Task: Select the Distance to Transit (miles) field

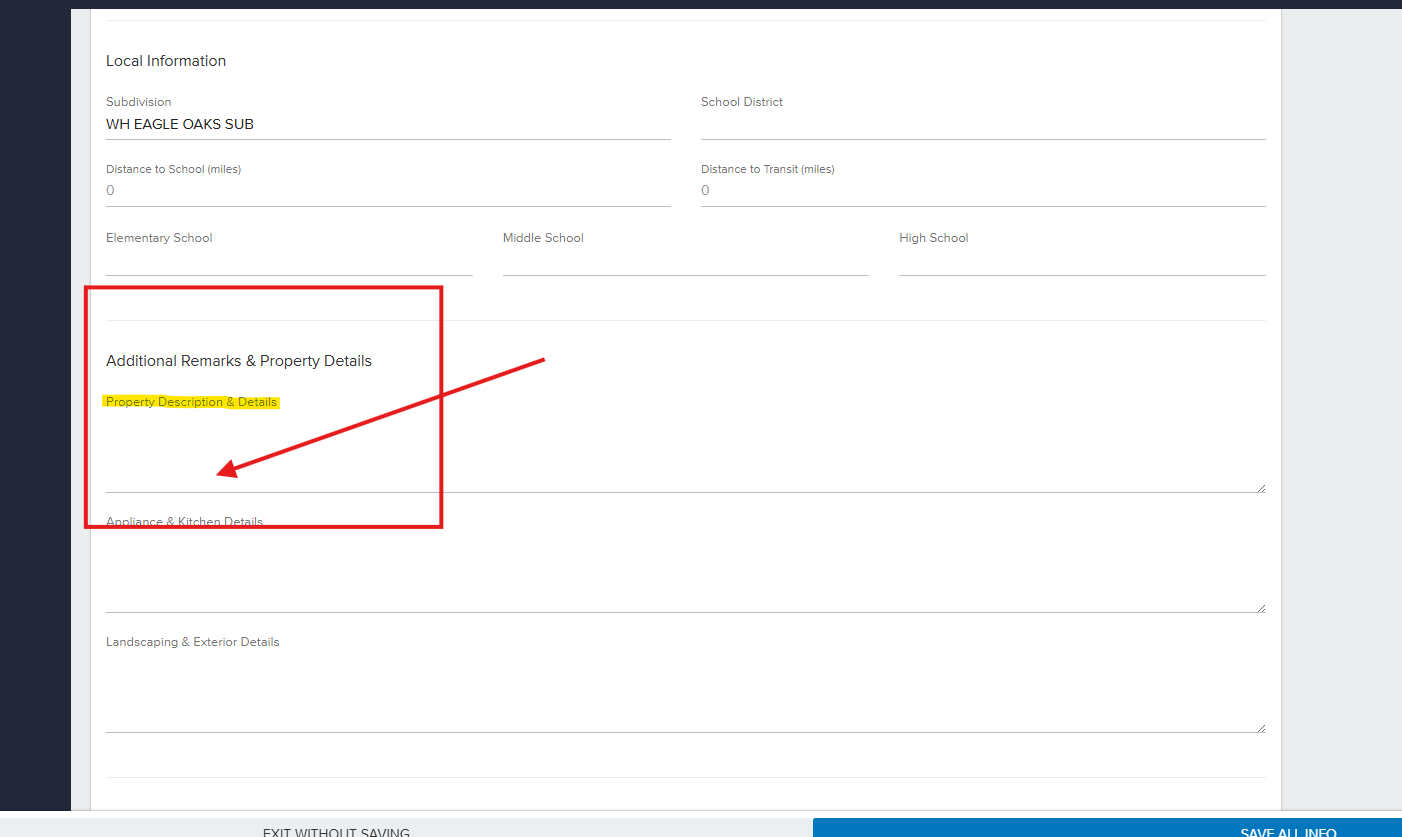Action: point(982,191)
